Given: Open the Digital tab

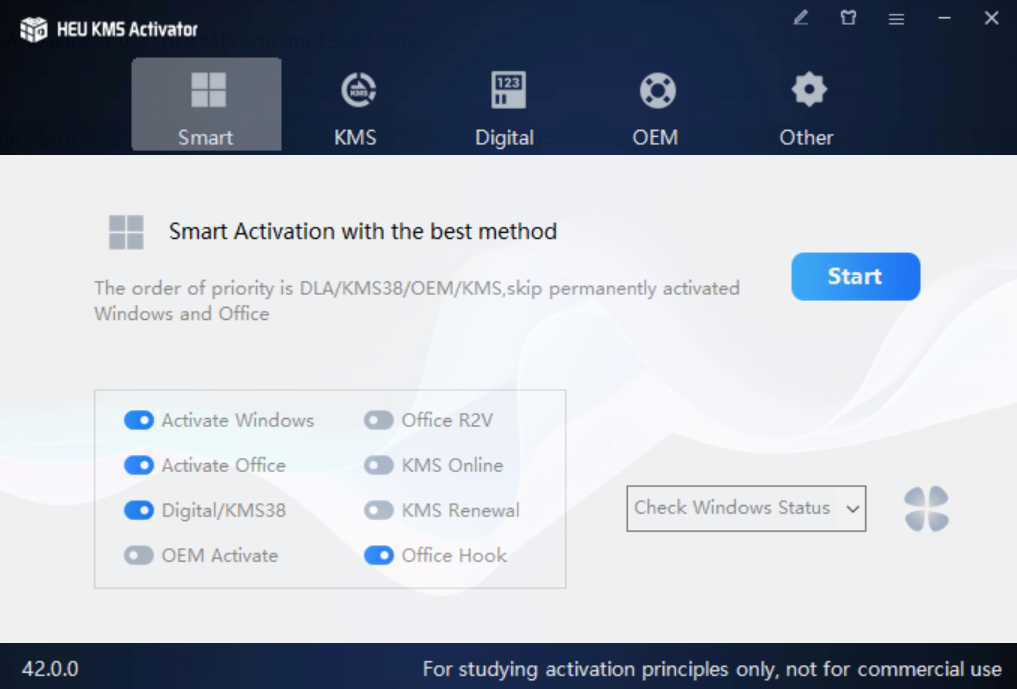Looking at the screenshot, I should 505,109.
